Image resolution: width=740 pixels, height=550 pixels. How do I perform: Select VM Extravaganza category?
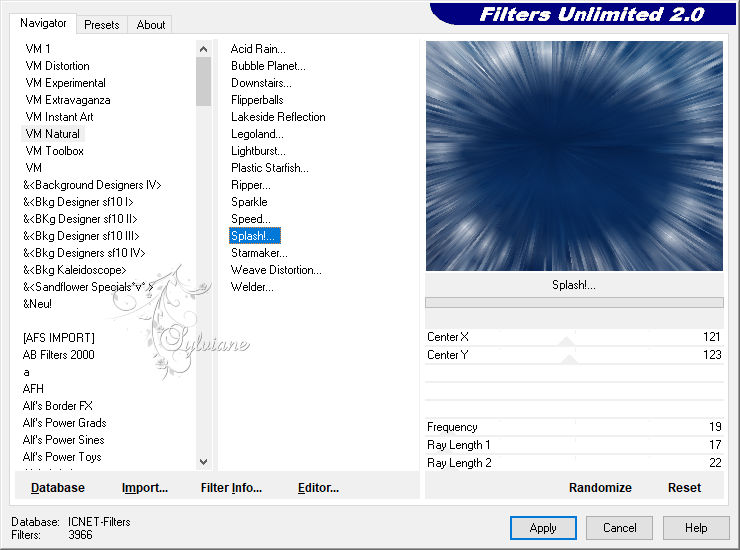[x=68, y=100]
